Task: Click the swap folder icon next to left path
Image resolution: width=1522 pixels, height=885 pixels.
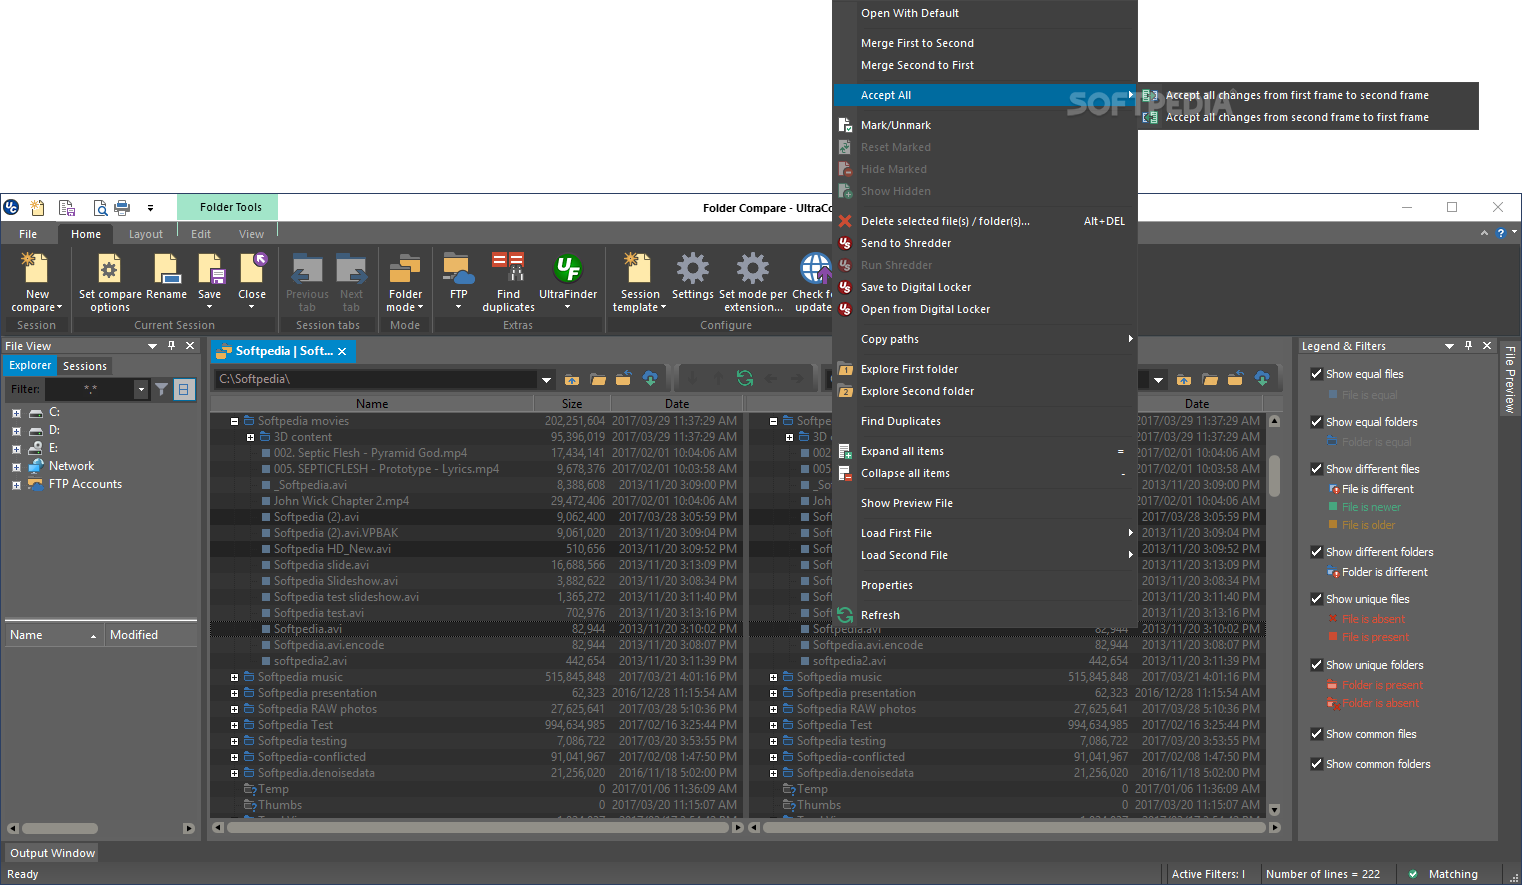Action: click(x=624, y=379)
